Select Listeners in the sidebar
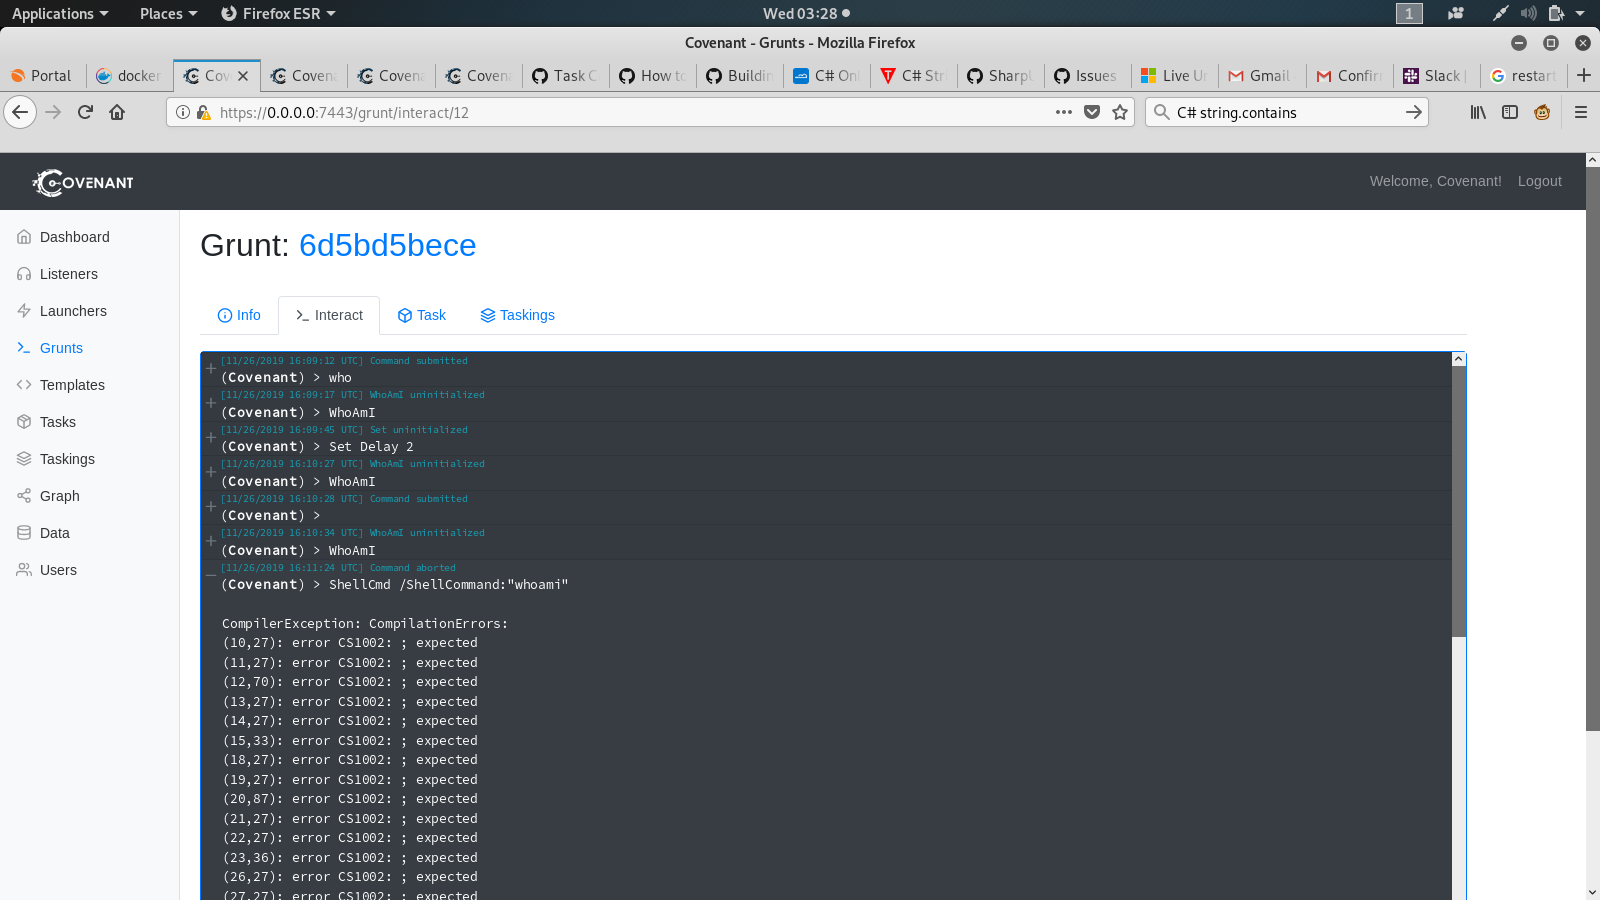This screenshot has height=900, width=1600. (x=67, y=273)
